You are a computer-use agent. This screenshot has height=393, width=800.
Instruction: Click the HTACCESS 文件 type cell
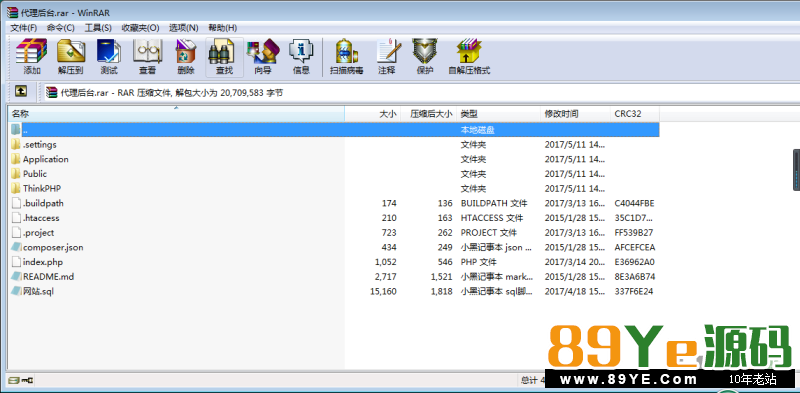pyautogui.click(x=492, y=218)
